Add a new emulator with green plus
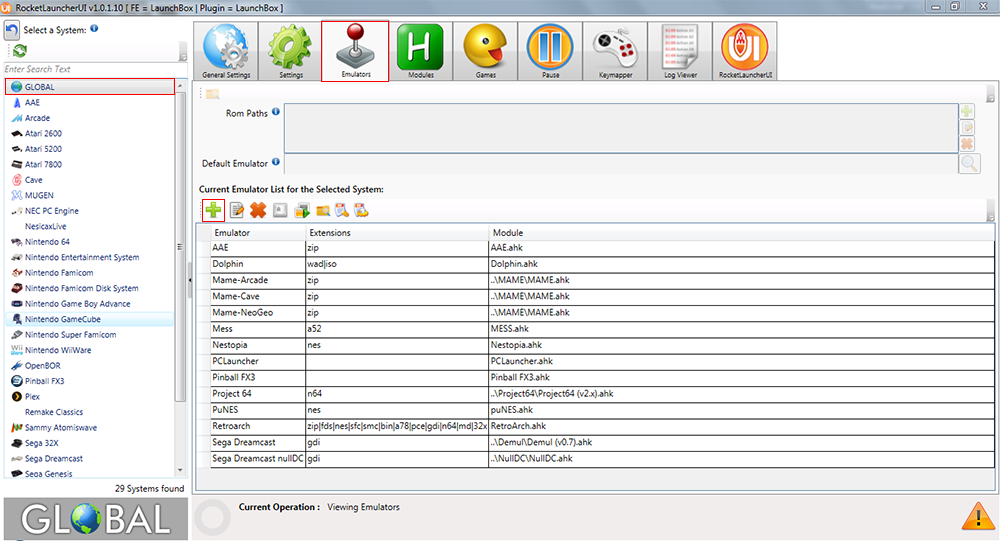Screen dimensions: 1000x541 coord(213,210)
